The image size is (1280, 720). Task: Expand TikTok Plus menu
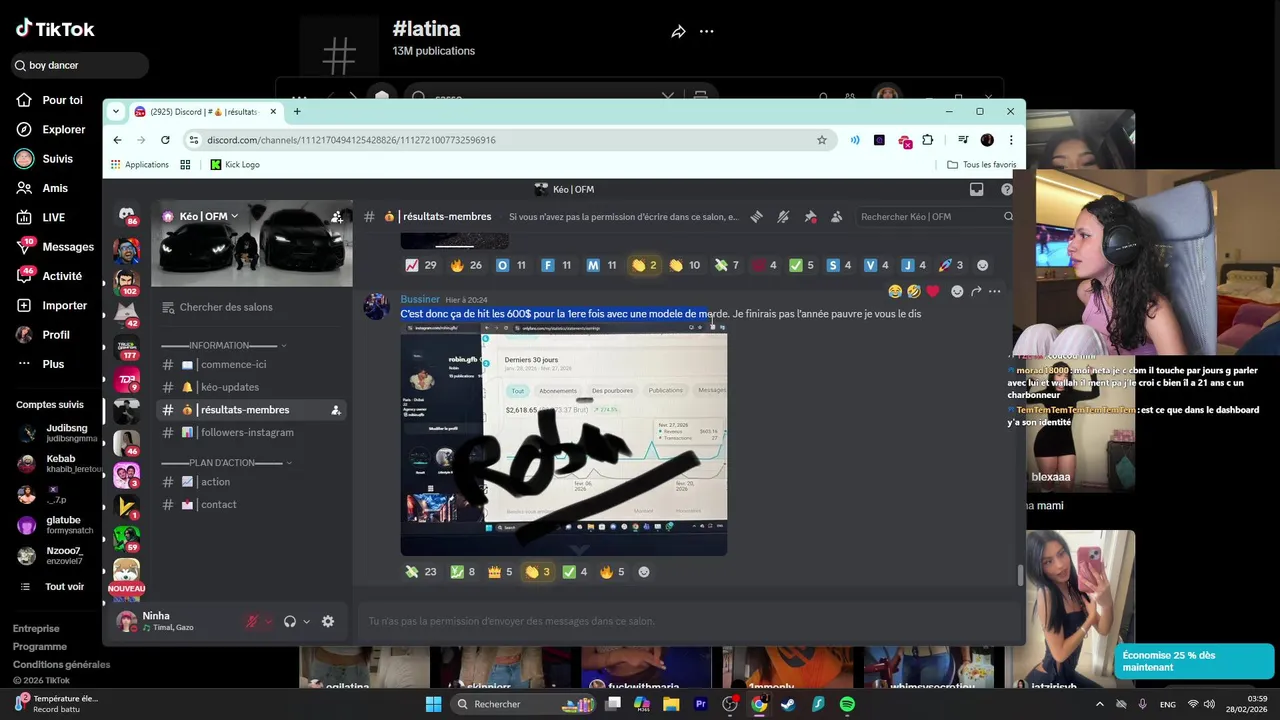coord(42,364)
